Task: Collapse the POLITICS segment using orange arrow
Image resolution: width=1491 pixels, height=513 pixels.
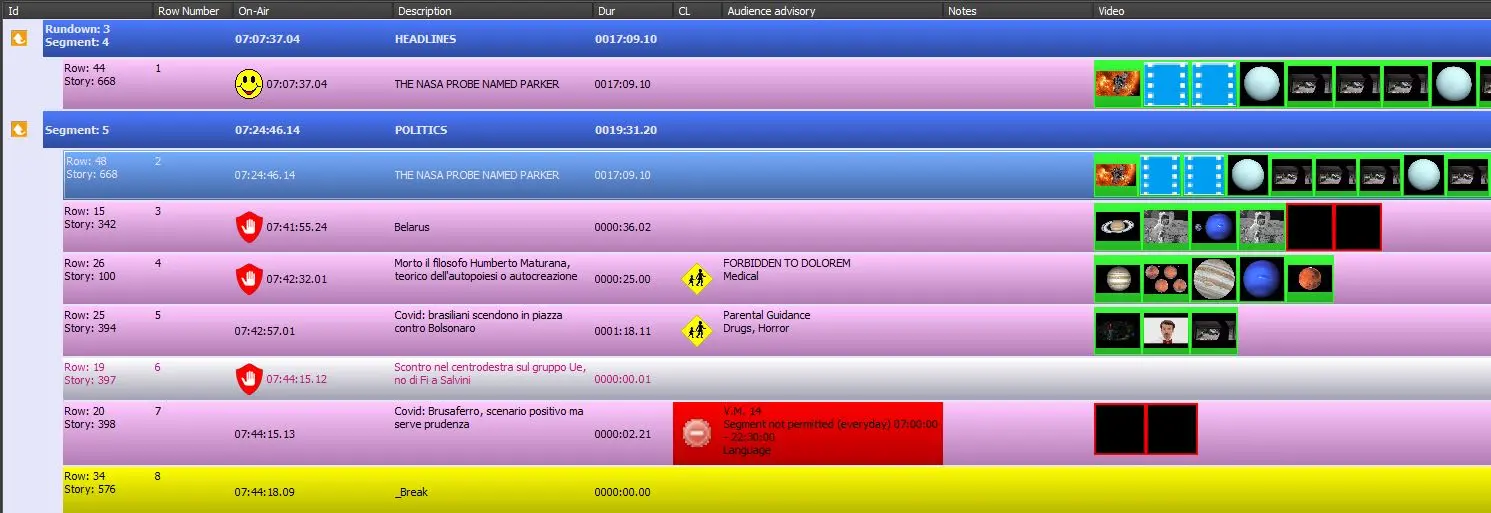Action: click(x=19, y=130)
